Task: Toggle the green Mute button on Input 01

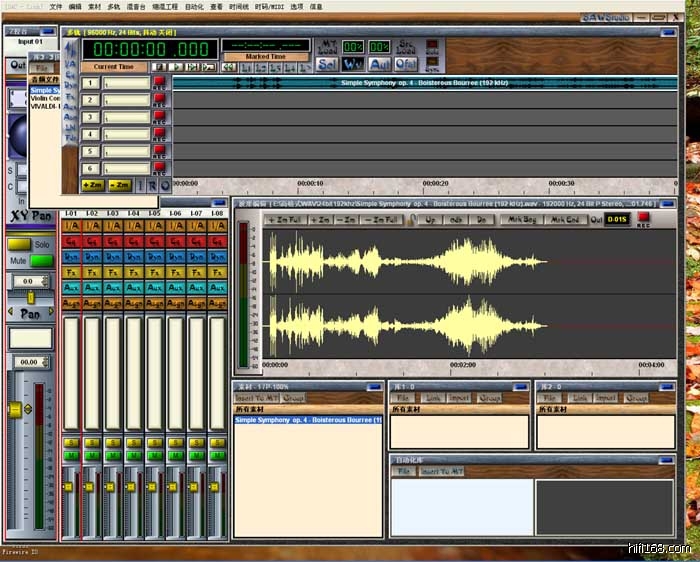Action: click(41, 260)
